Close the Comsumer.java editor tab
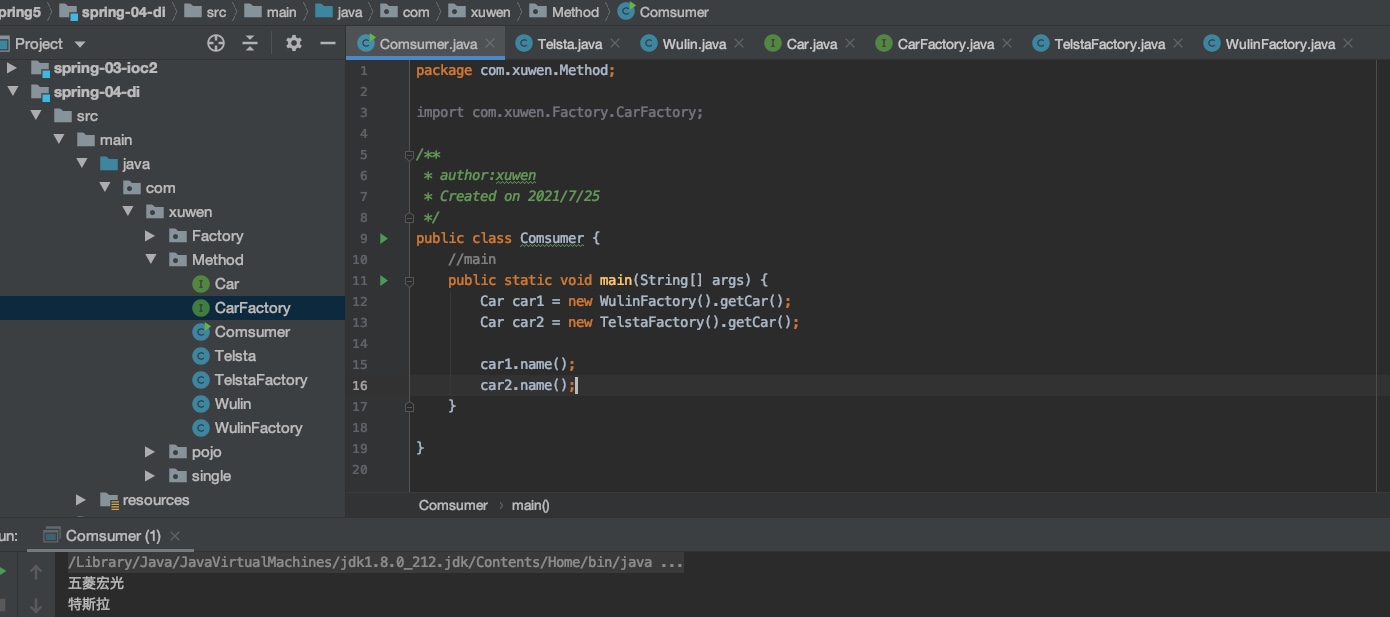The width and height of the screenshot is (1390, 617). (x=490, y=44)
